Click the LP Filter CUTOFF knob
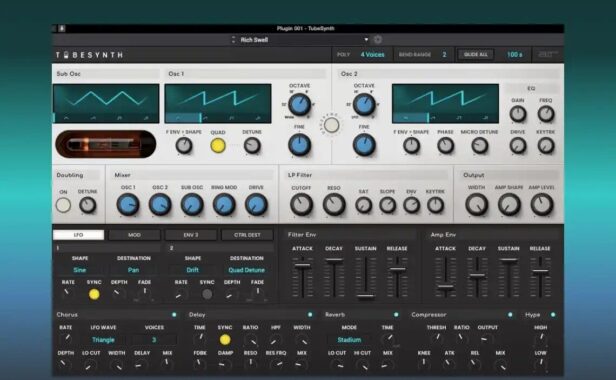This screenshot has width=616, height=380. [x=301, y=205]
